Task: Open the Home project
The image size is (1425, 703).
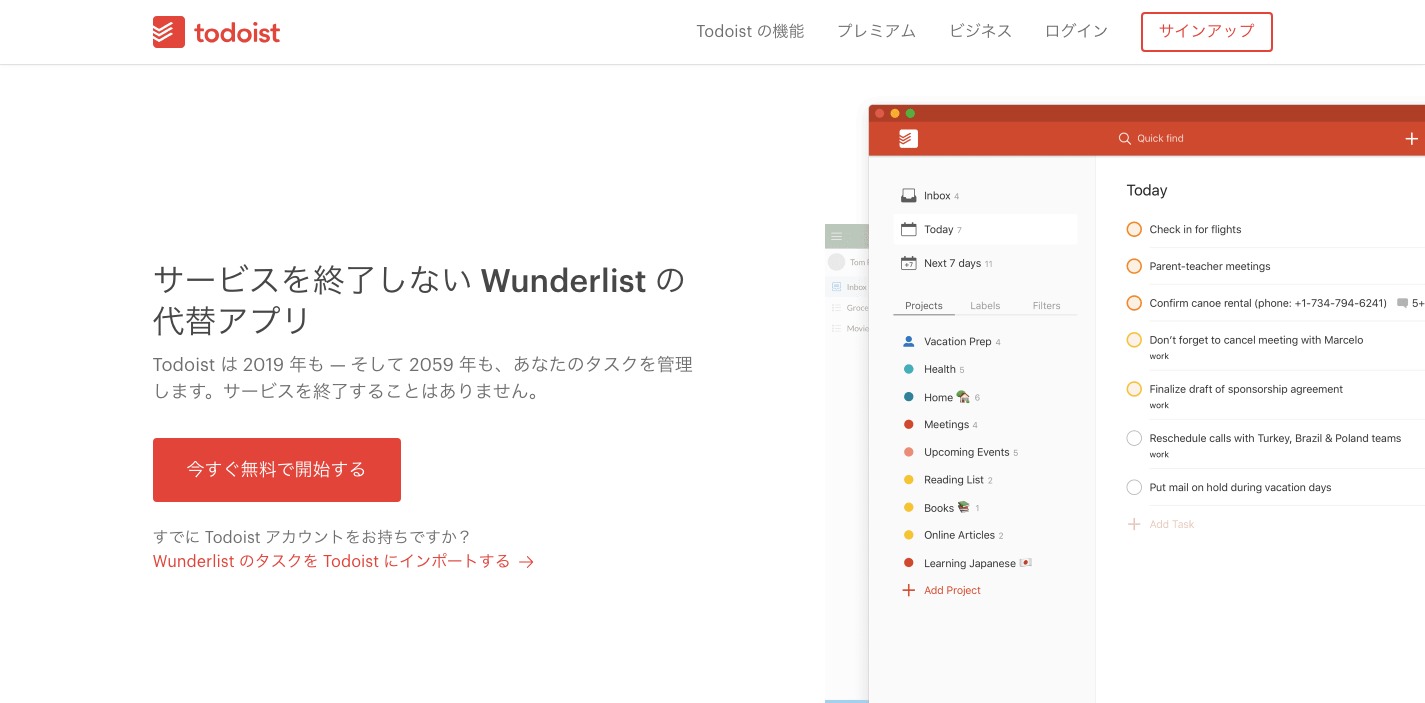Action: pos(938,397)
